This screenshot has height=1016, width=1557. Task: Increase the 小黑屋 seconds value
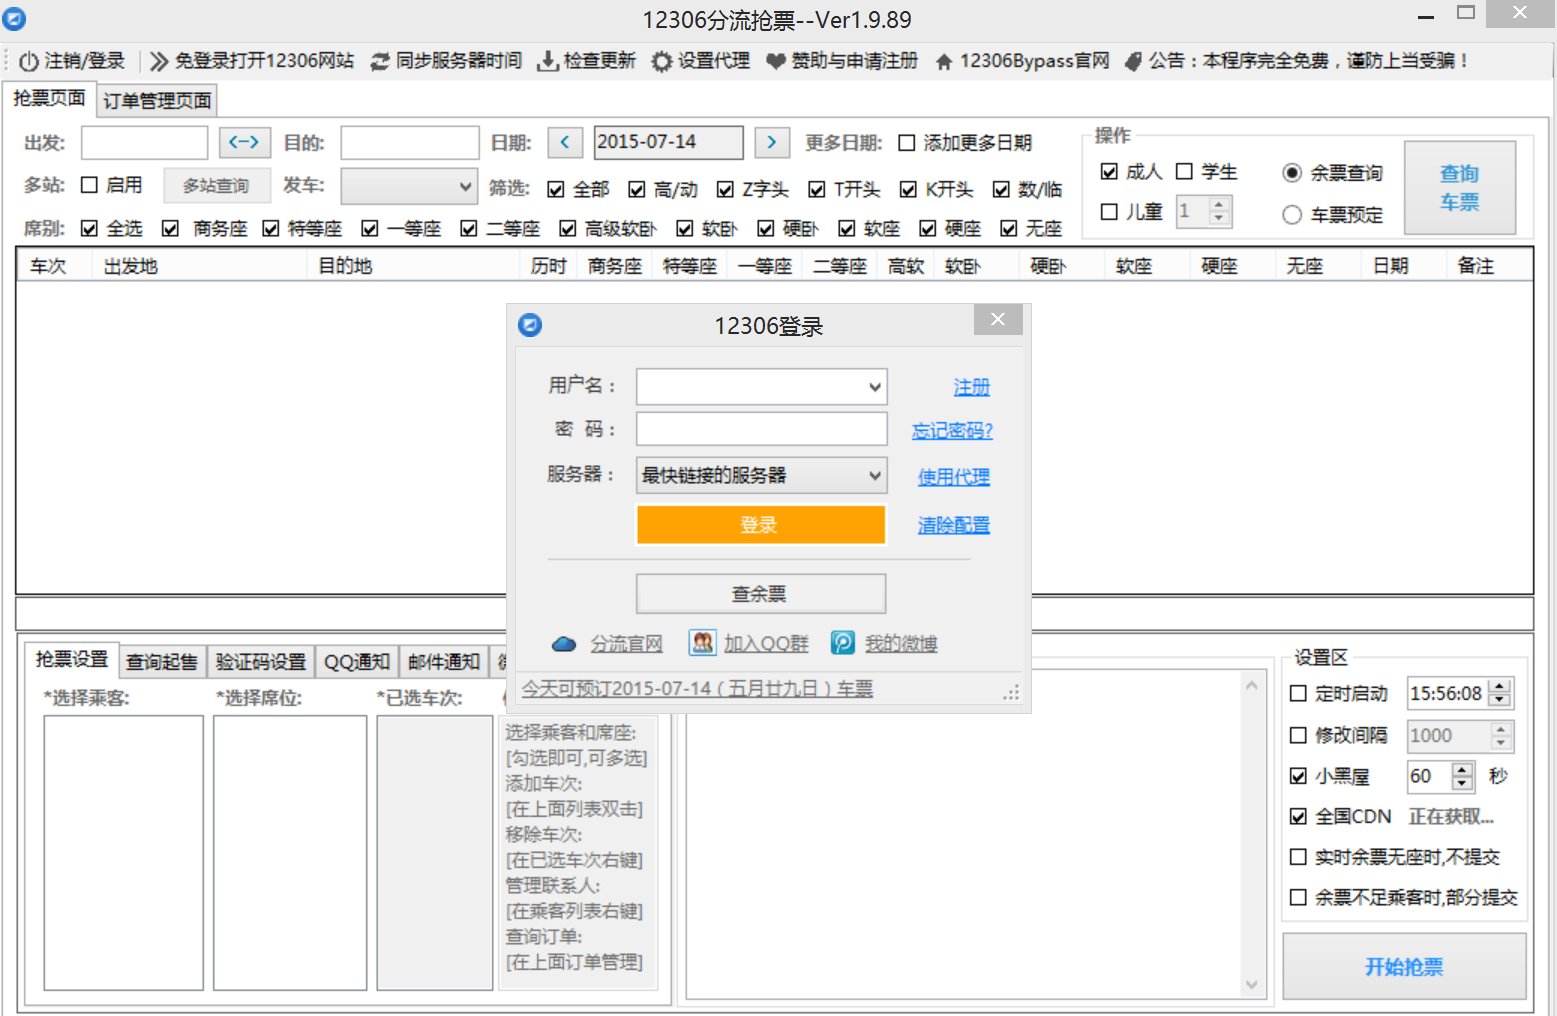click(x=1463, y=770)
